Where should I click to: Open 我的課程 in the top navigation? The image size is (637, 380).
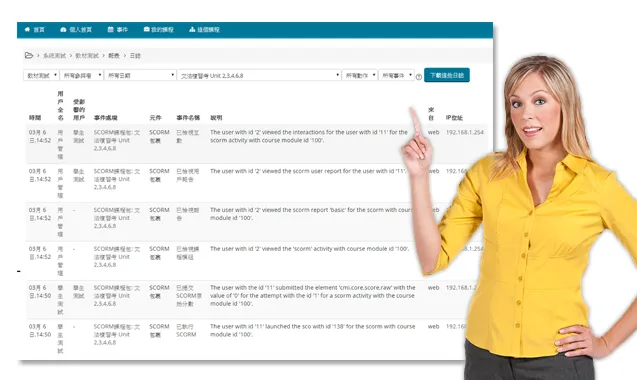[158, 30]
